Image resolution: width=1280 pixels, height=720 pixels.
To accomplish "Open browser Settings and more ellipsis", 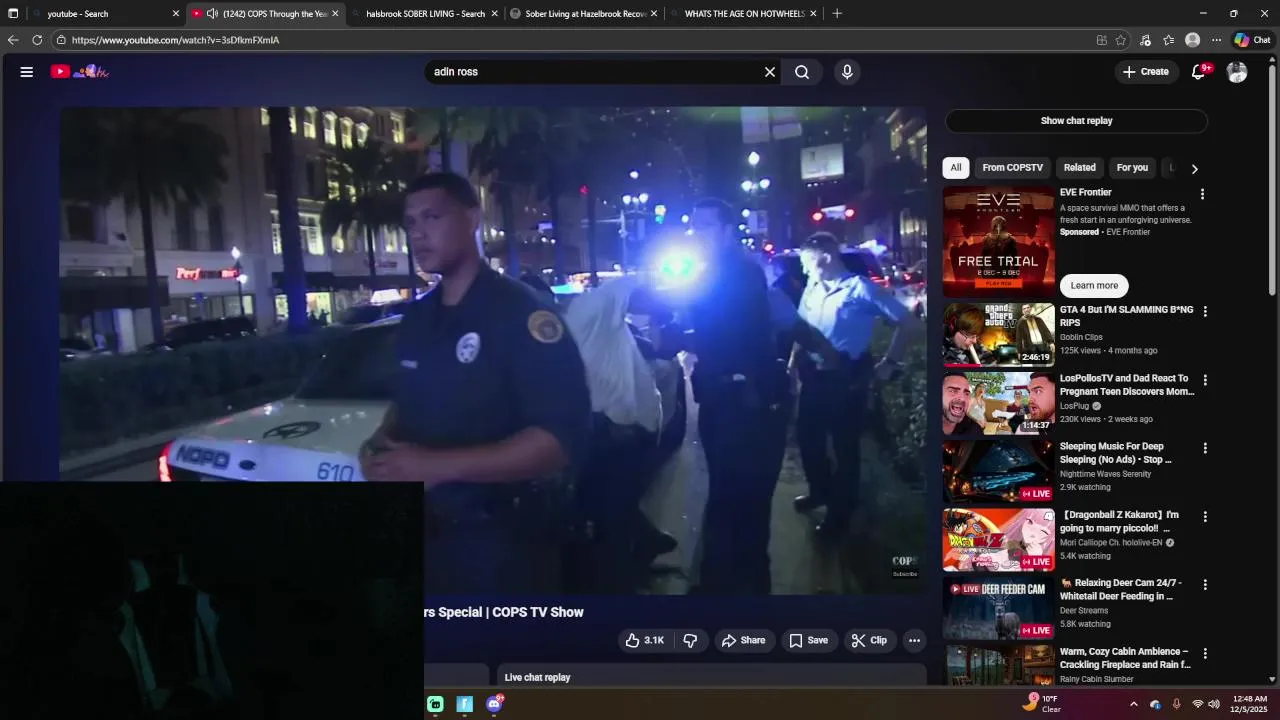I will [x=1216, y=40].
